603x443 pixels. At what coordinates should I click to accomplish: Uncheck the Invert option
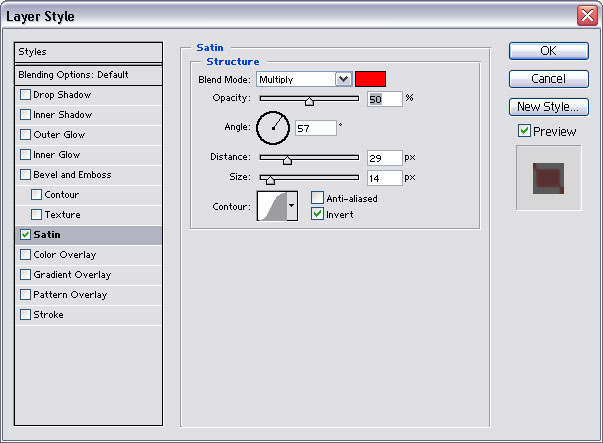click(317, 214)
